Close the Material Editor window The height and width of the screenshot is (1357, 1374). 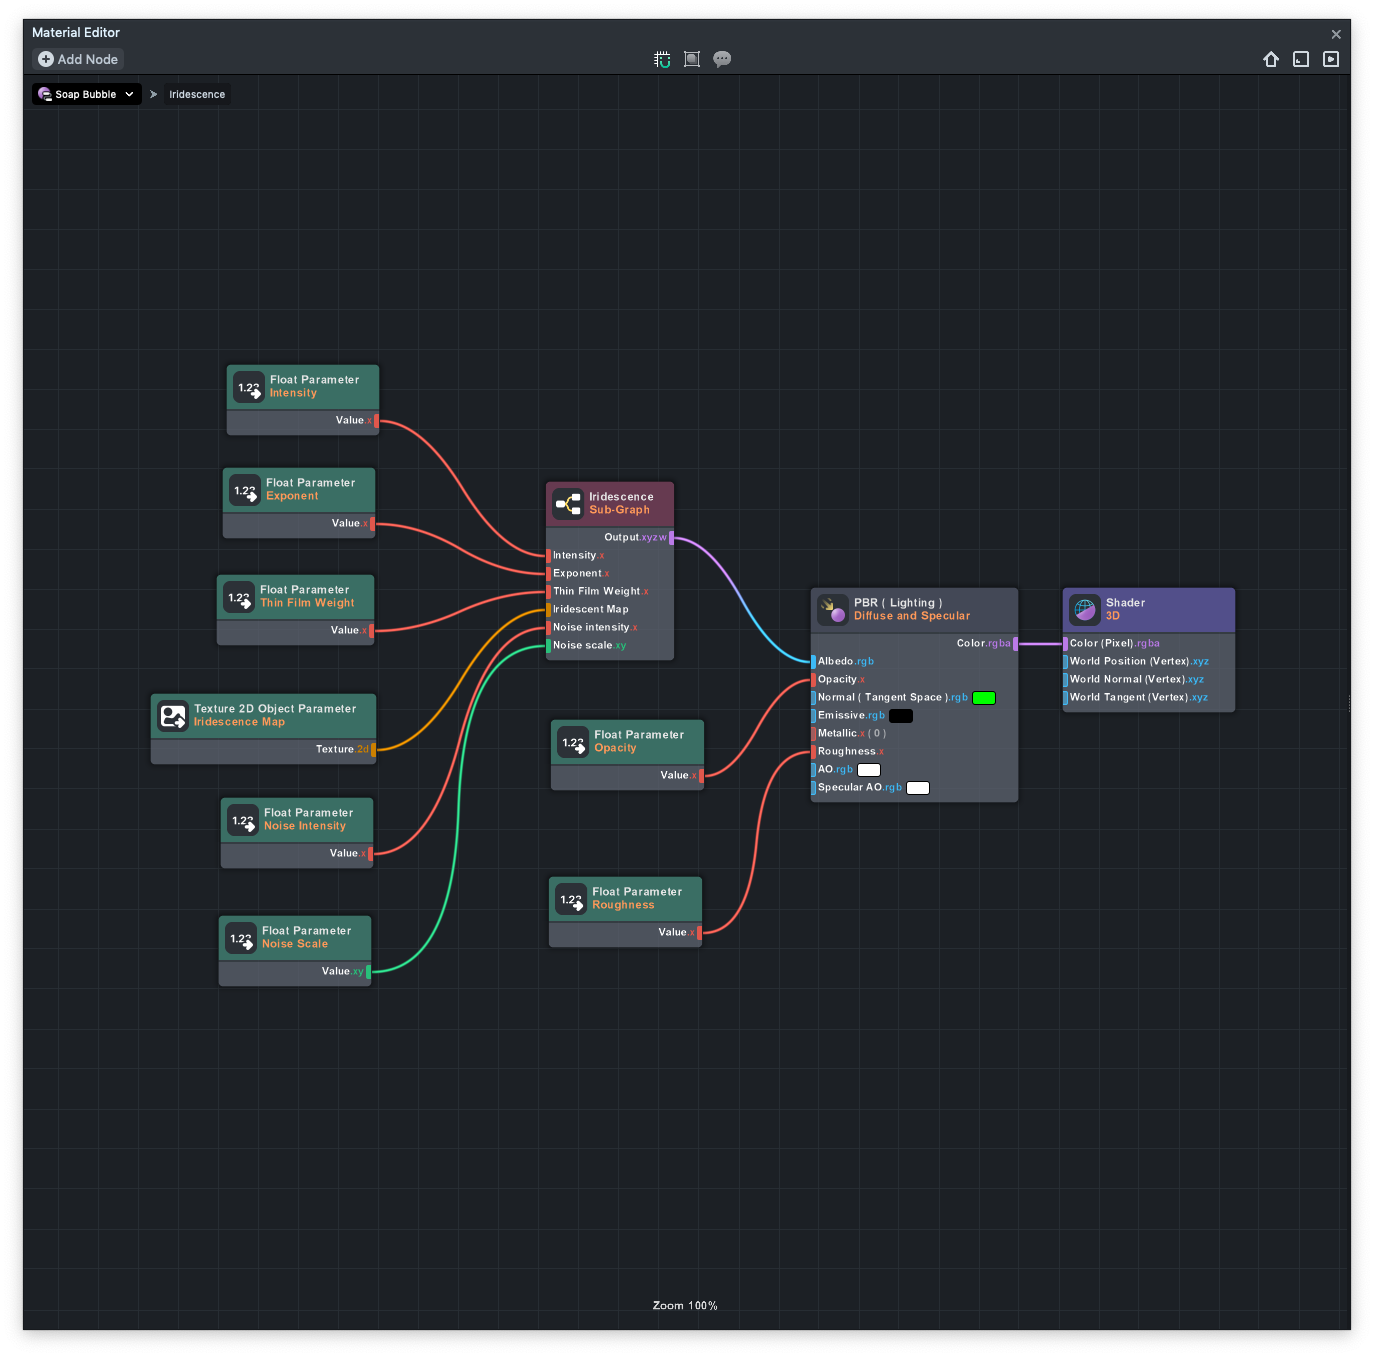pyautogui.click(x=1335, y=34)
